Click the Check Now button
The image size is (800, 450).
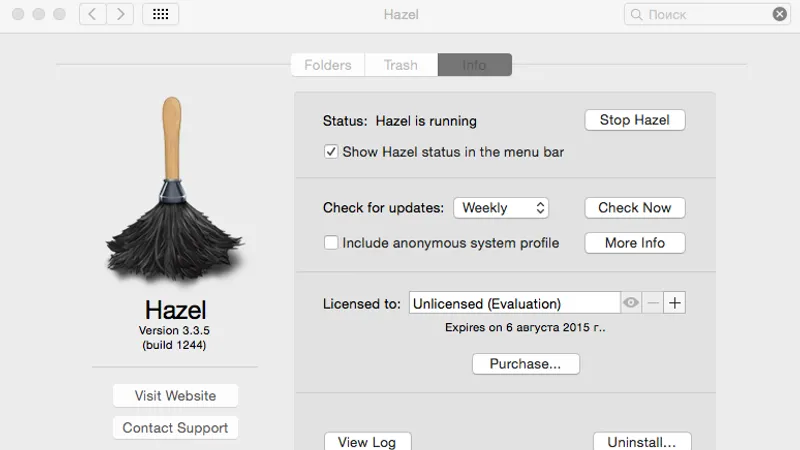pyautogui.click(x=635, y=208)
